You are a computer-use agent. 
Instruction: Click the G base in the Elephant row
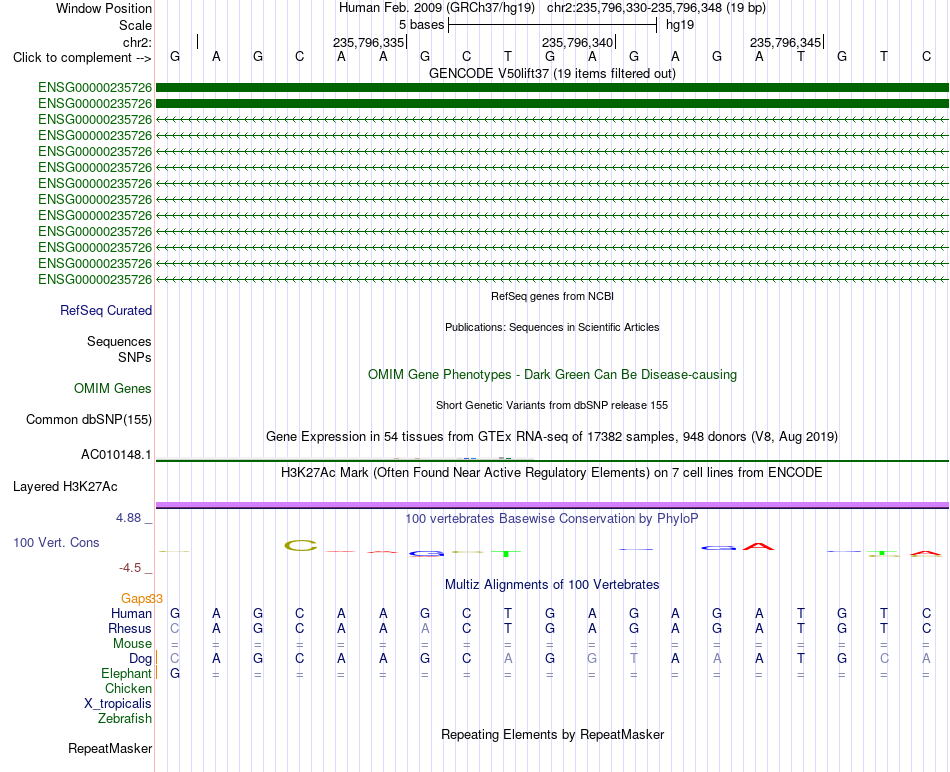click(x=174, y=673)
